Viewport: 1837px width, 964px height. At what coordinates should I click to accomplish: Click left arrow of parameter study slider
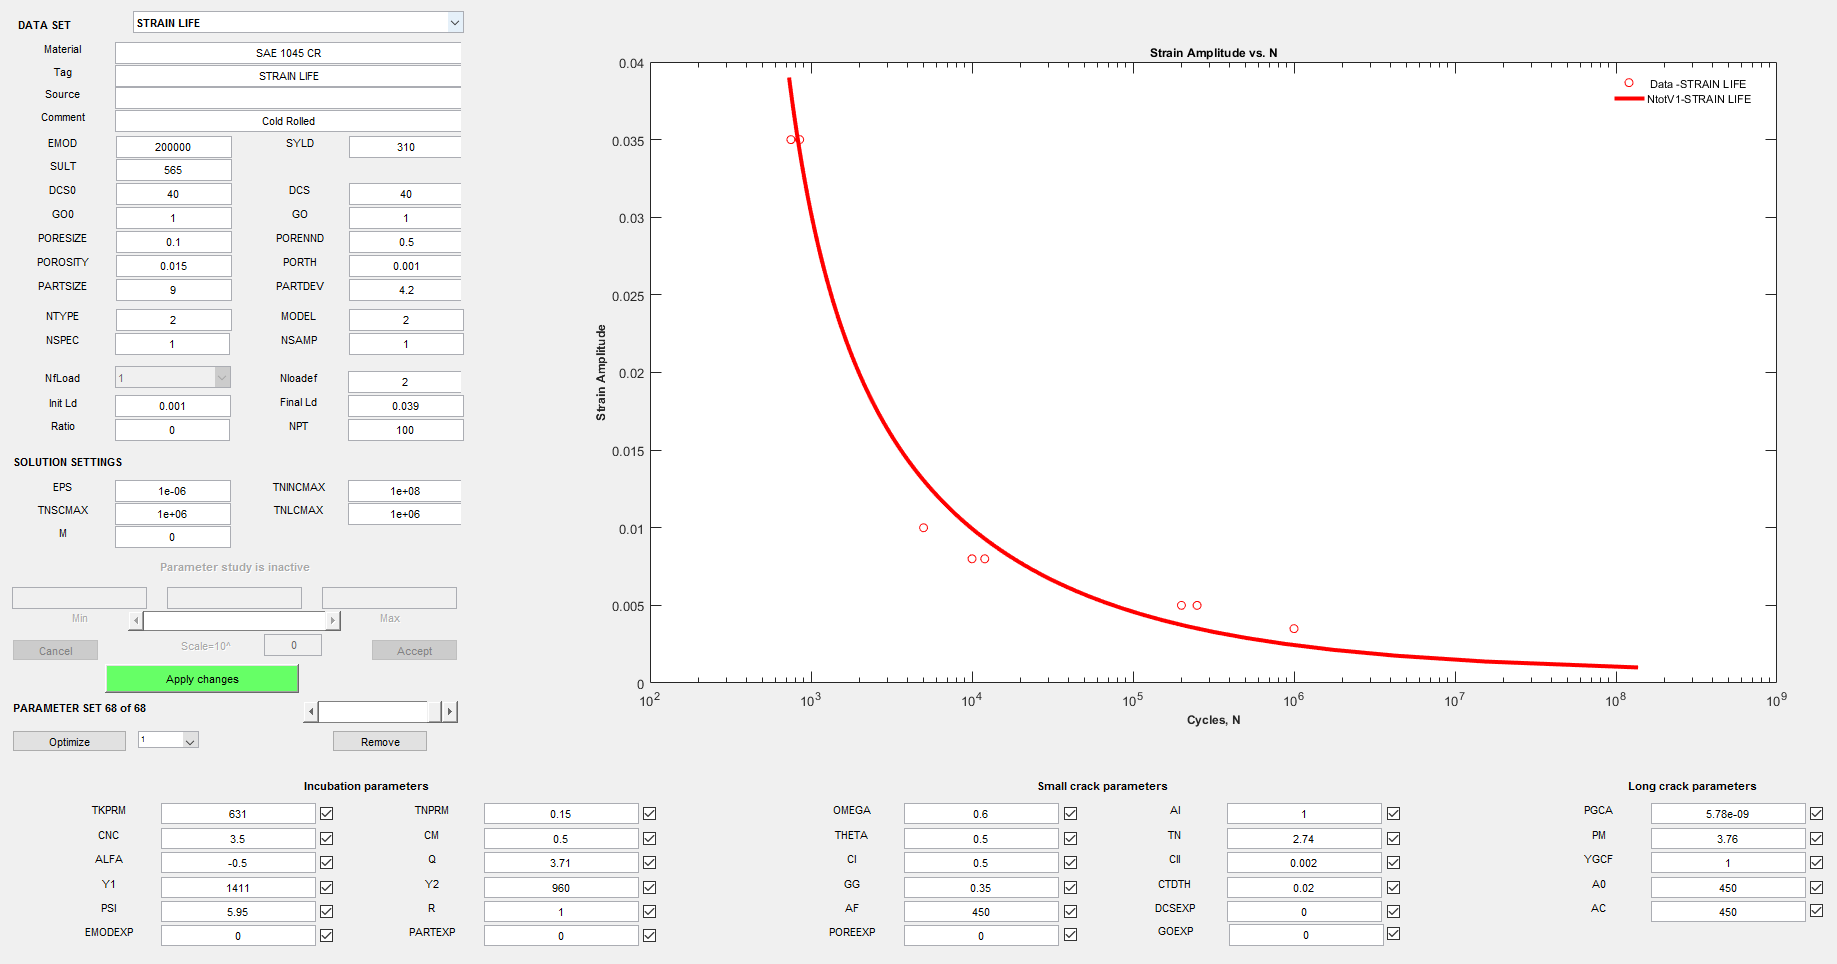(x=136, y=621)
